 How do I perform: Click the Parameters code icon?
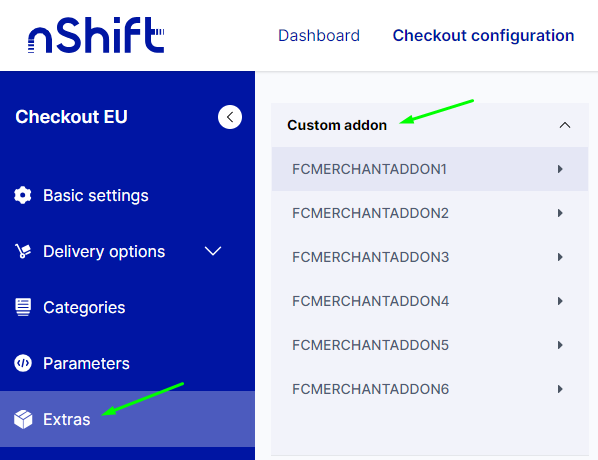point(23,363)
